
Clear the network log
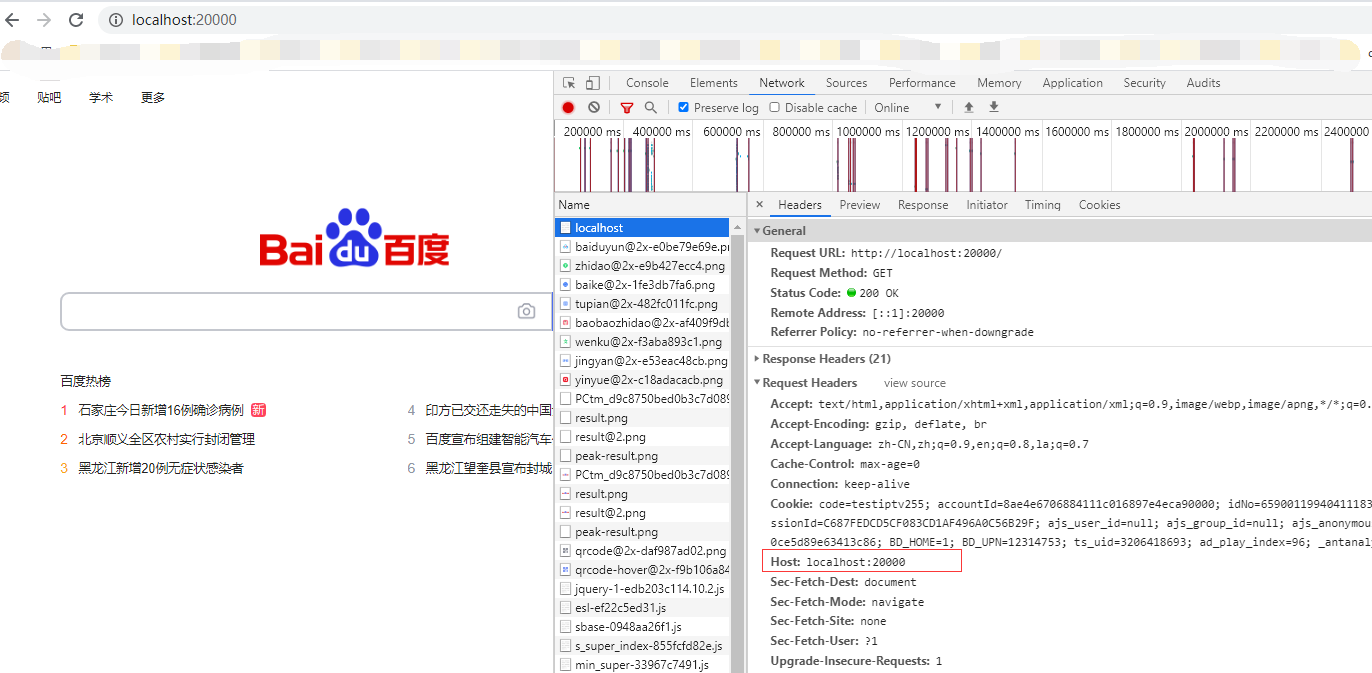(594, 107)
